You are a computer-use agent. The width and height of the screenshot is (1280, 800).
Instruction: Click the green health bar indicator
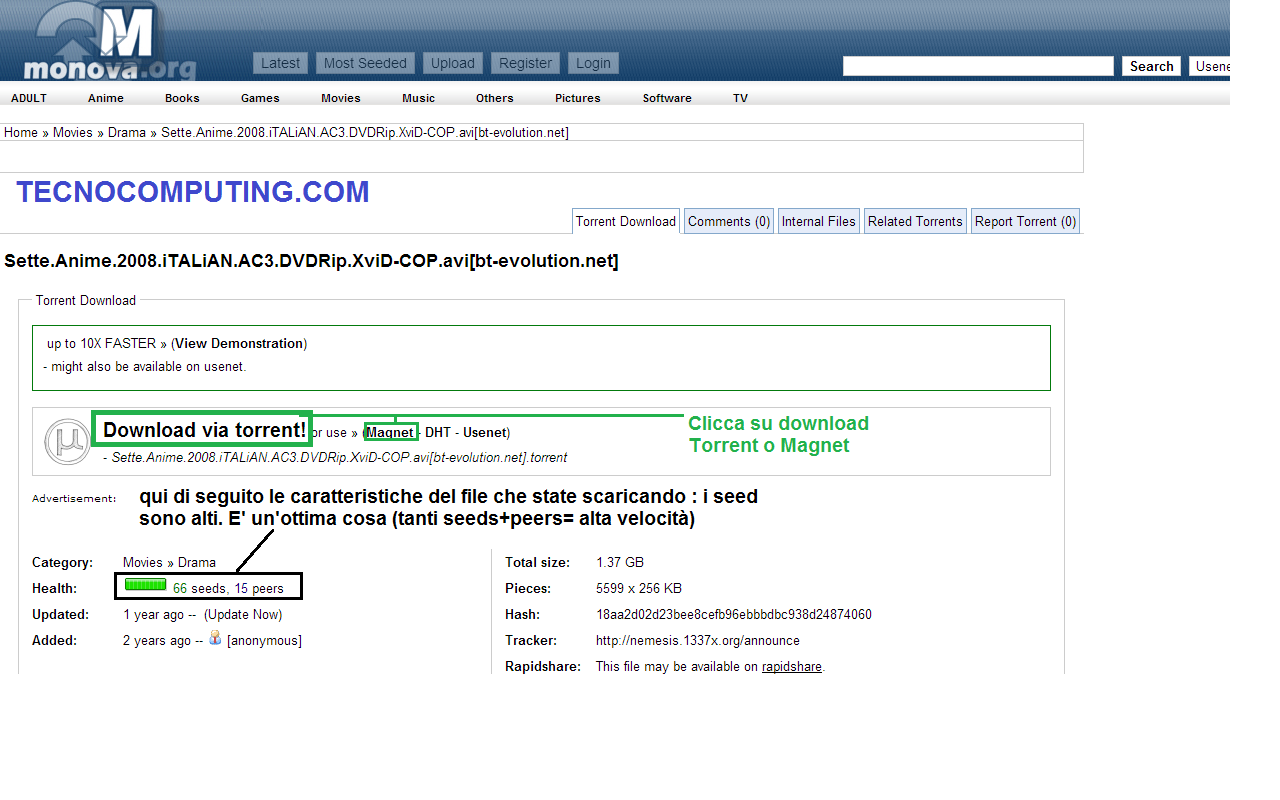point(146,585)
